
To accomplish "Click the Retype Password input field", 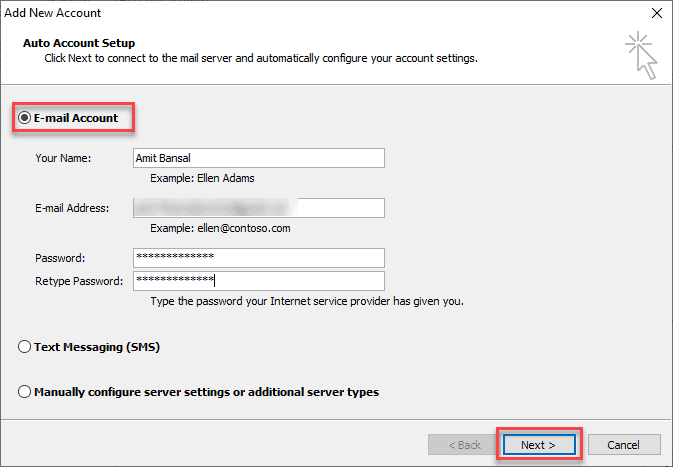I will (x=259, y=281).
